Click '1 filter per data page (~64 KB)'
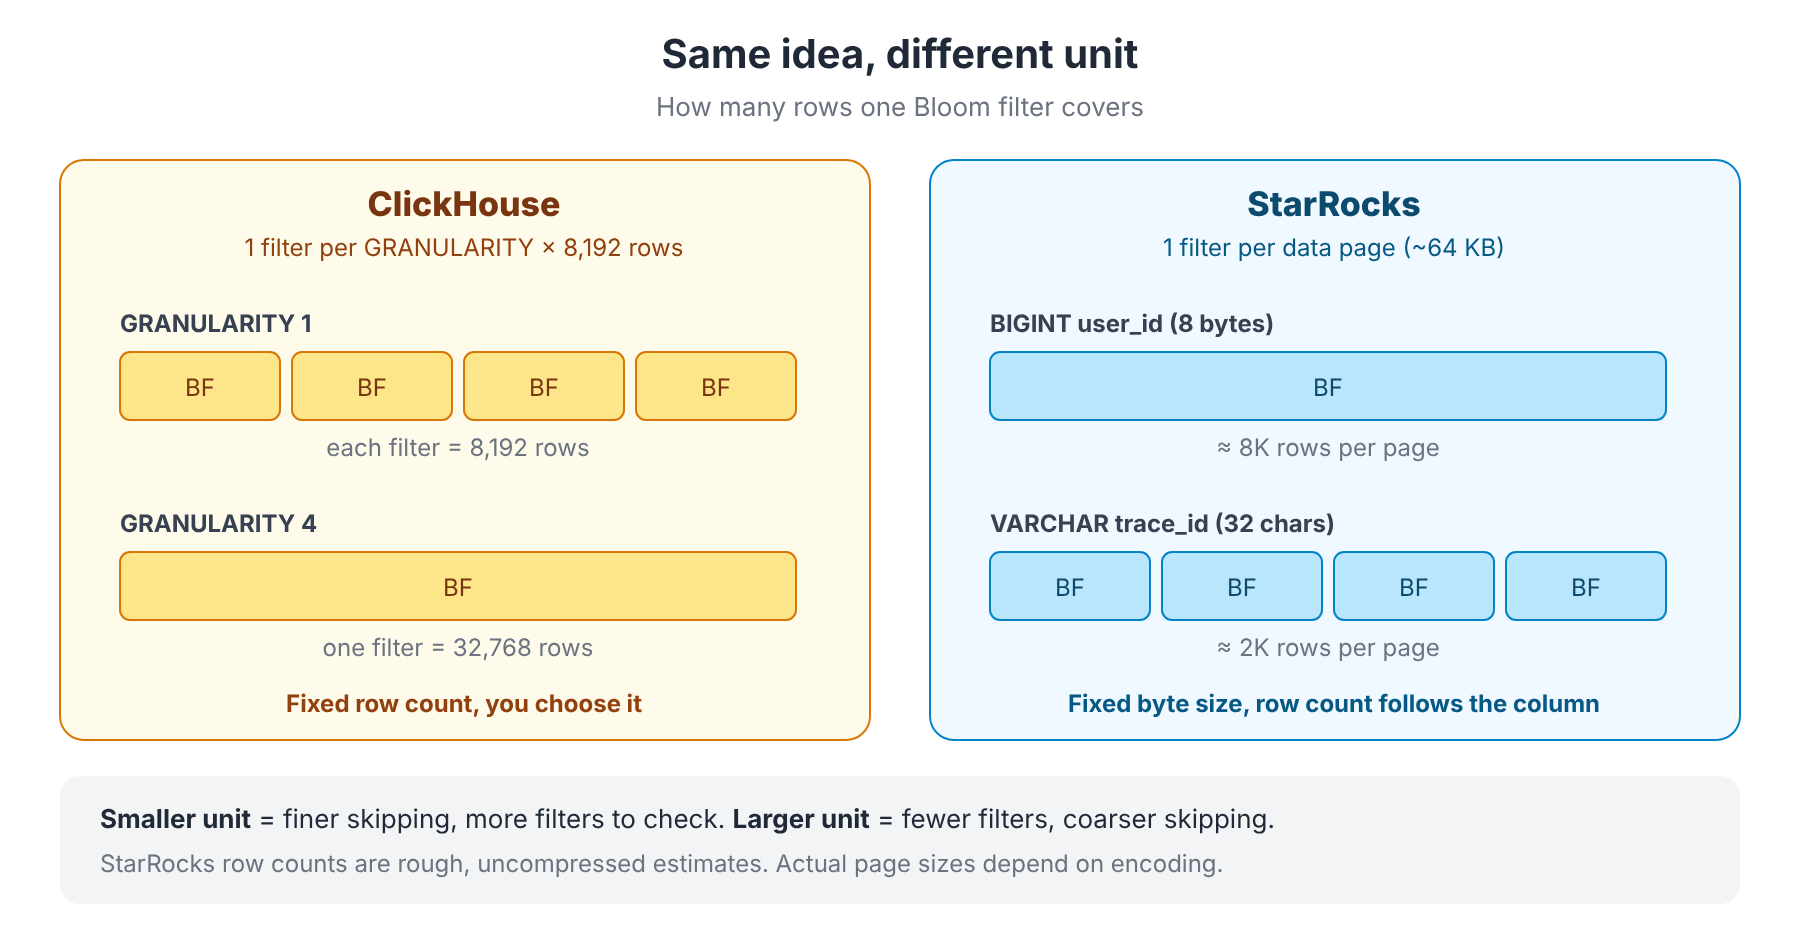 [x=1334, y=248]
